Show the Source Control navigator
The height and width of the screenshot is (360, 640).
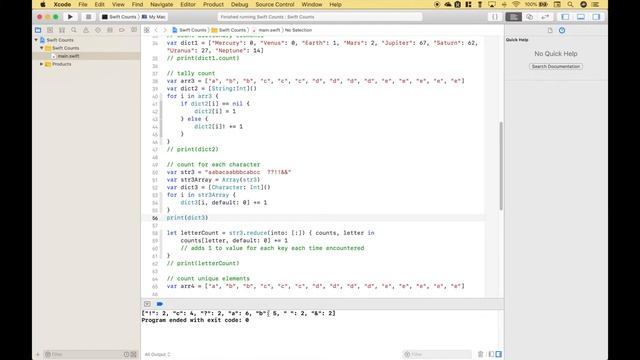point(50,30)
